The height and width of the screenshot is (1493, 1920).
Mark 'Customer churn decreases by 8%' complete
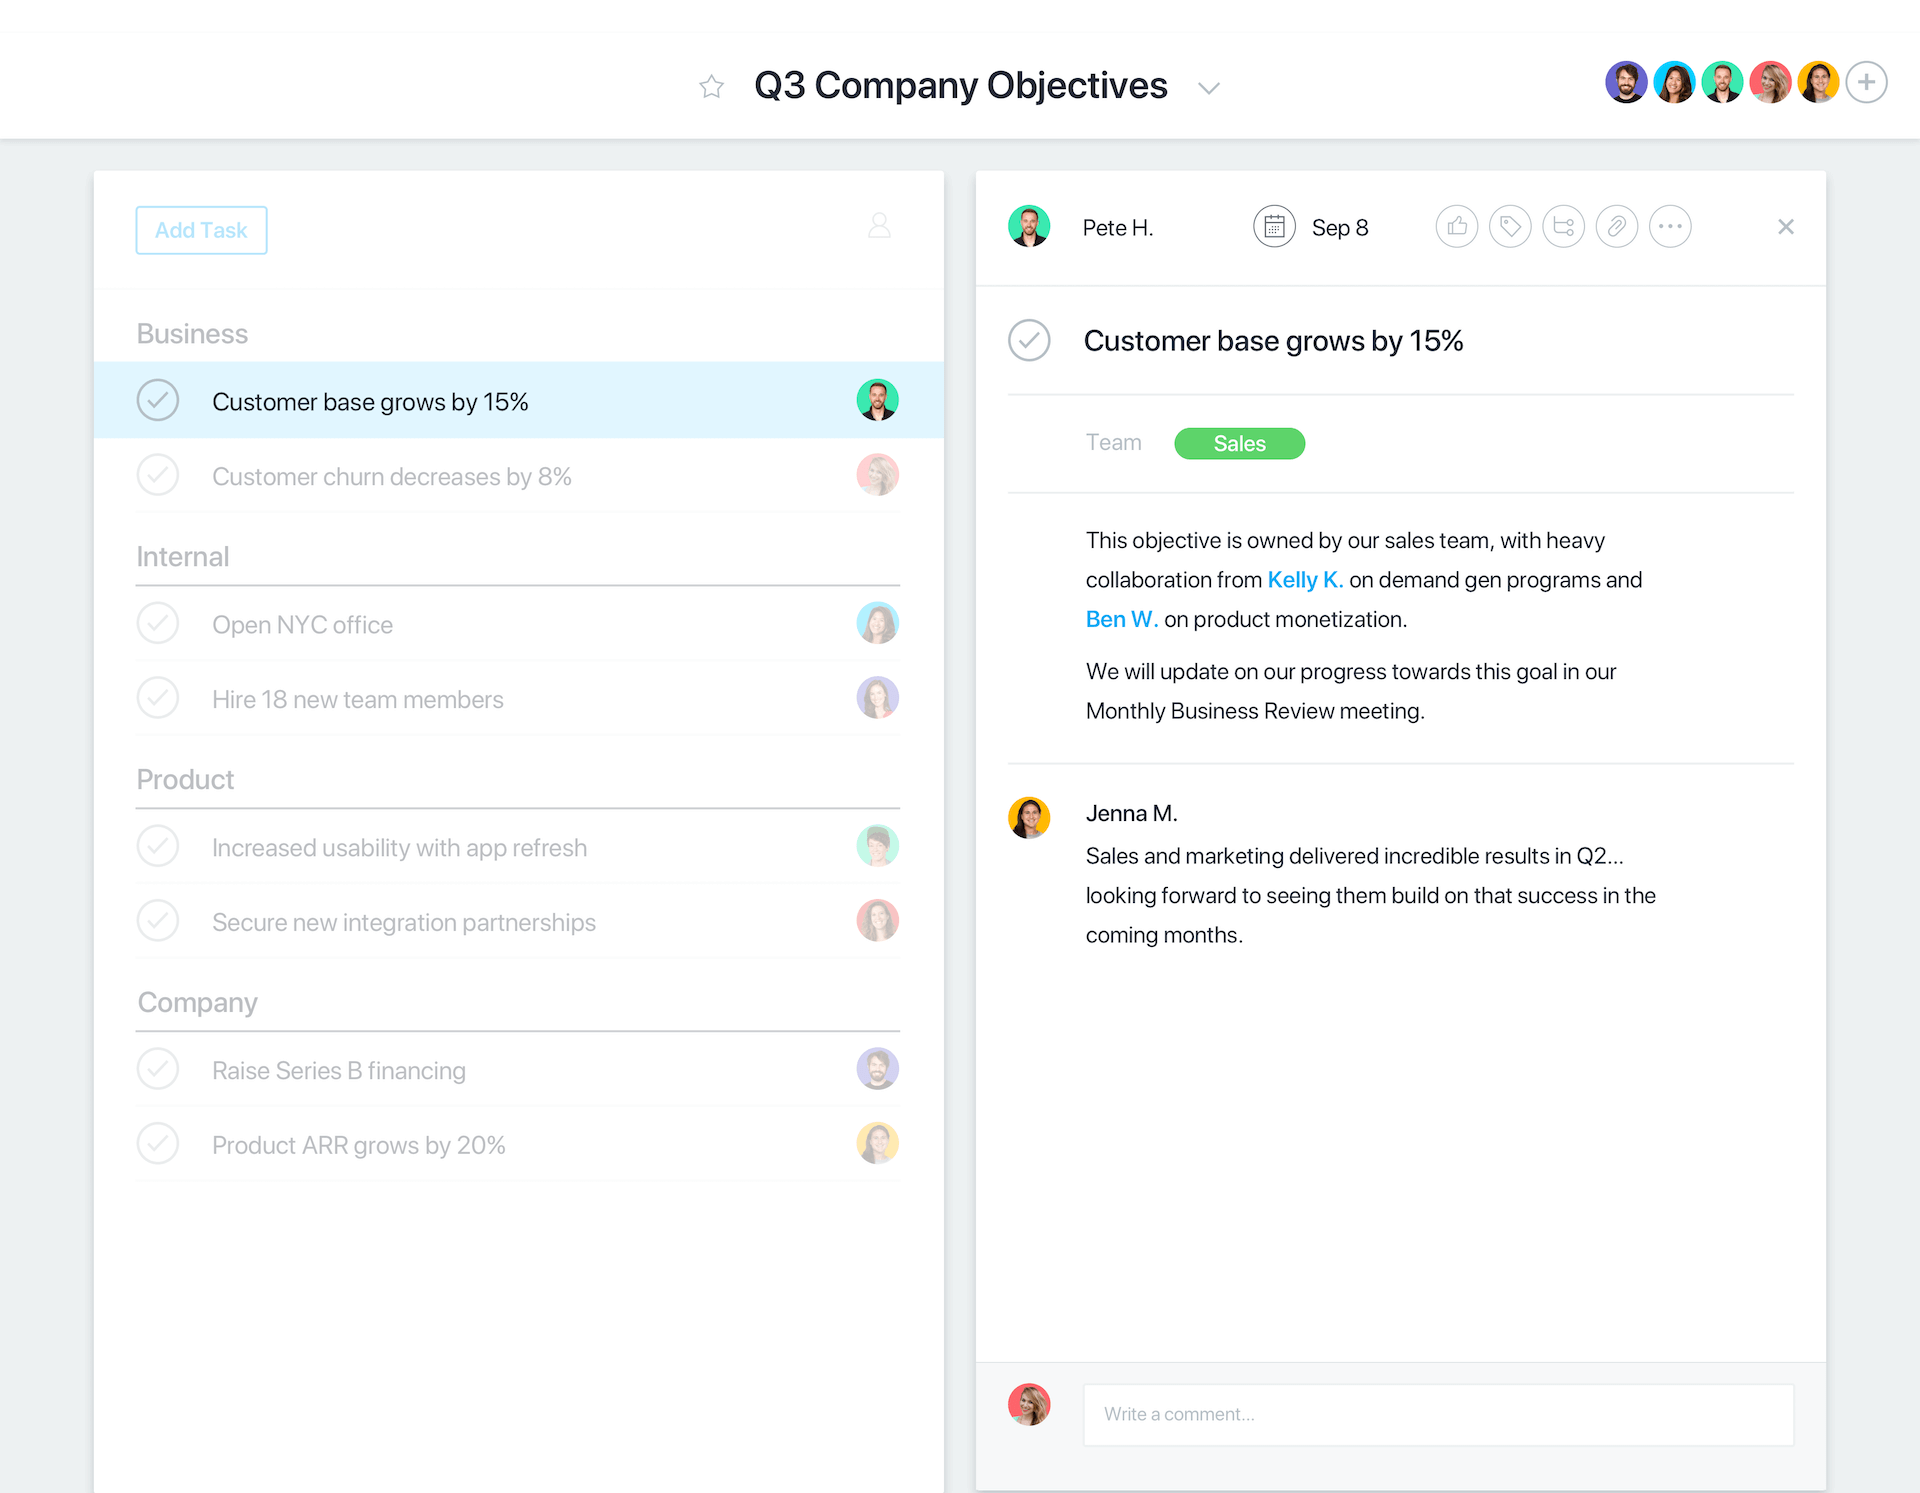click(158, 476)
